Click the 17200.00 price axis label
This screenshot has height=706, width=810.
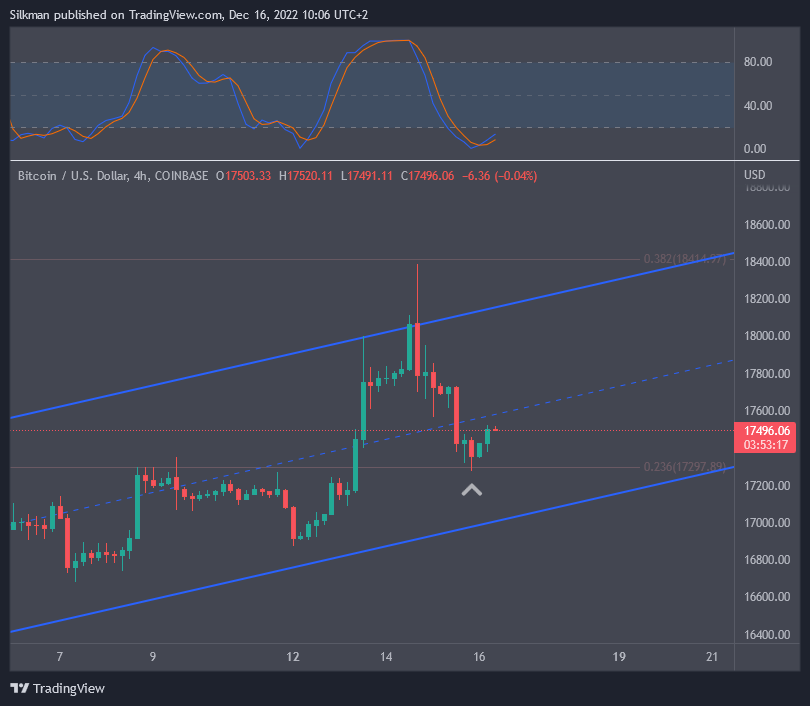(x=767, y=486)
